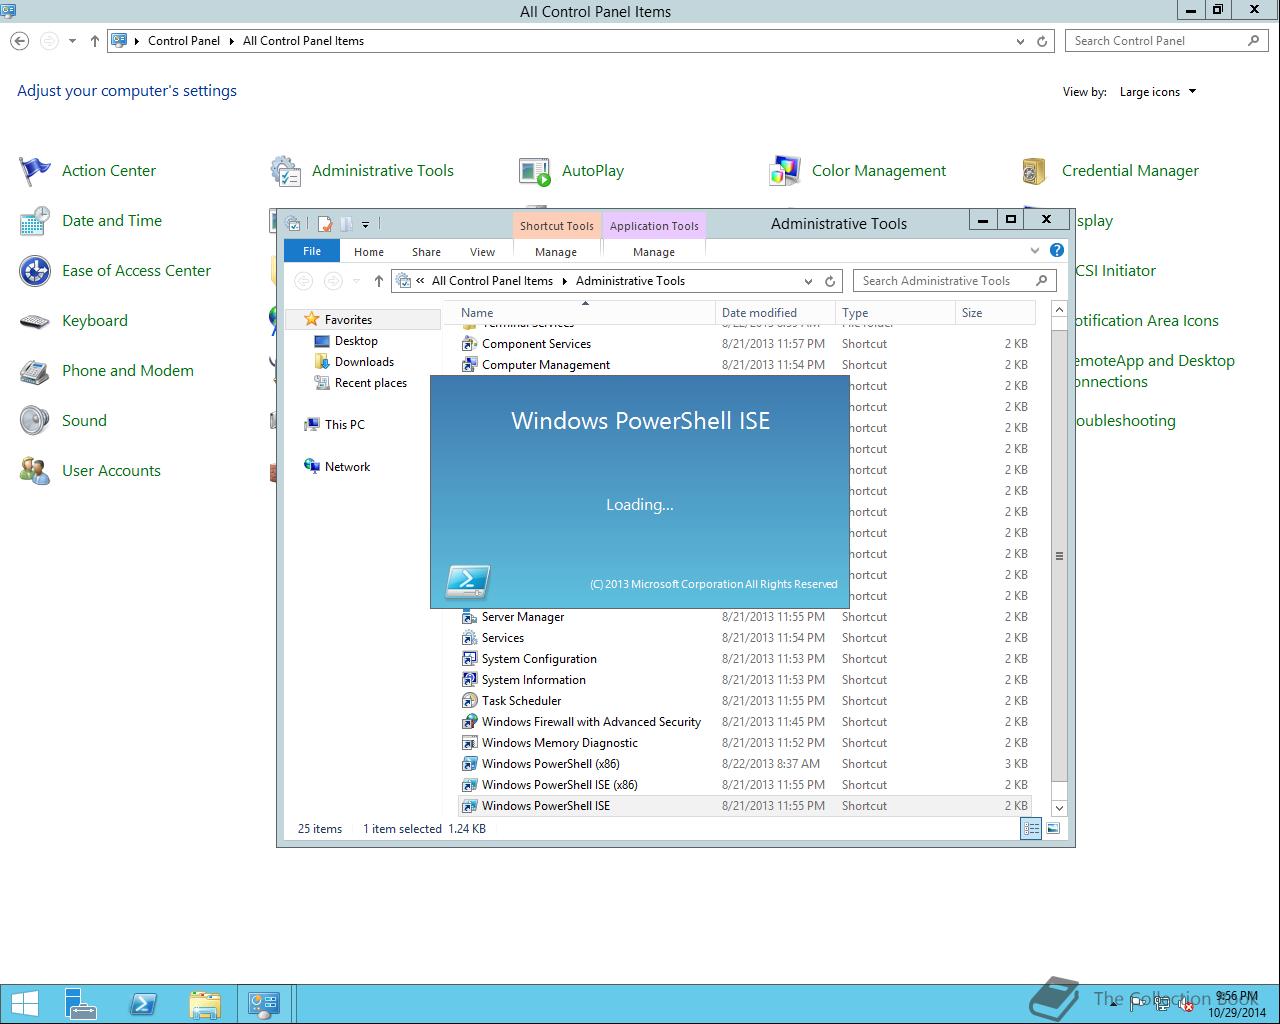Screen dimensions: 1280x1024
Task: Click the Administrative Tools icon in Control Panel
Action: point(285,171)
